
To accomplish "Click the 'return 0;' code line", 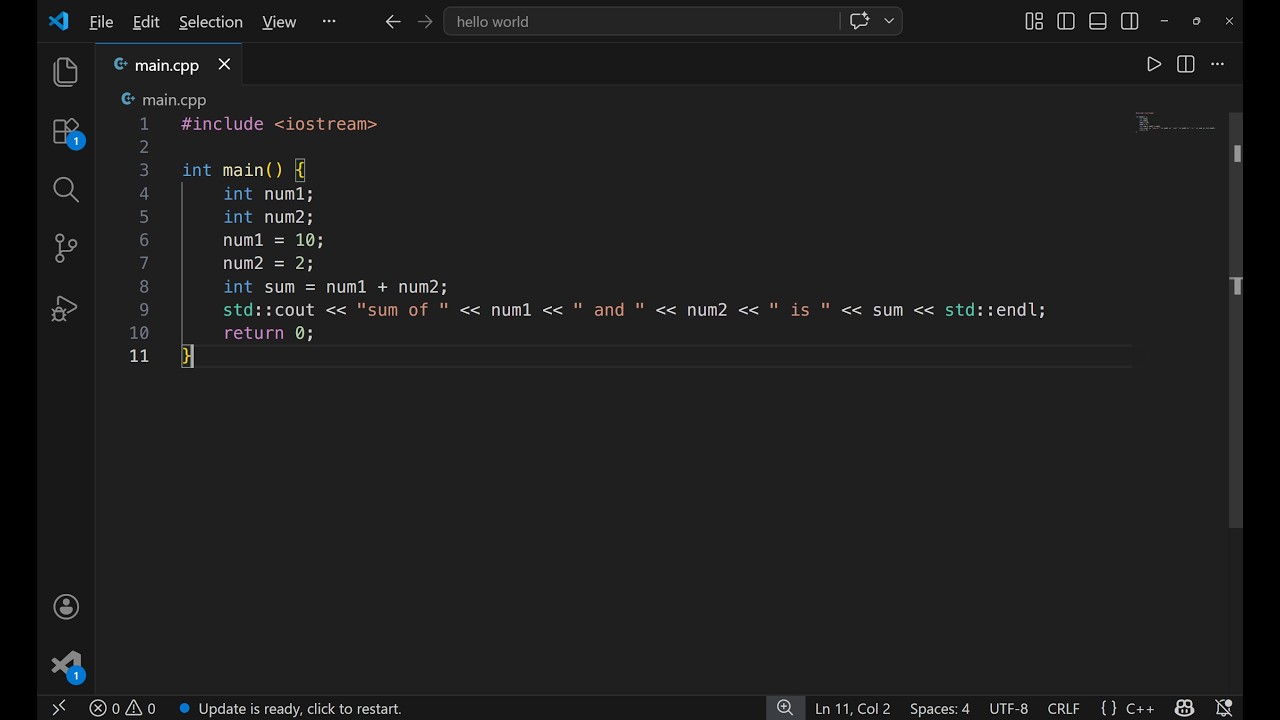I will 268,333.
